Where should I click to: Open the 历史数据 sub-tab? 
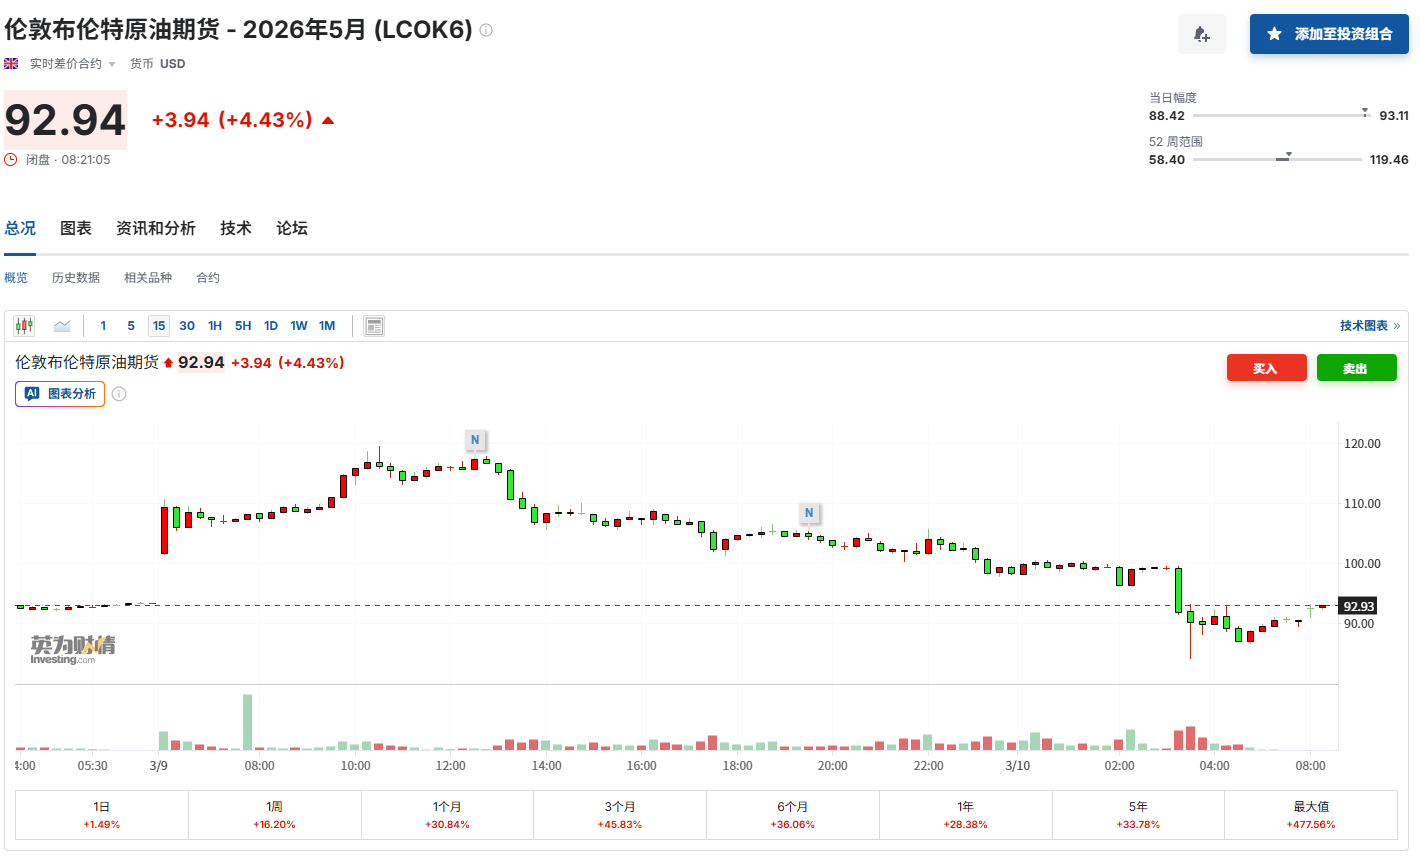click(x=76, y=278)
